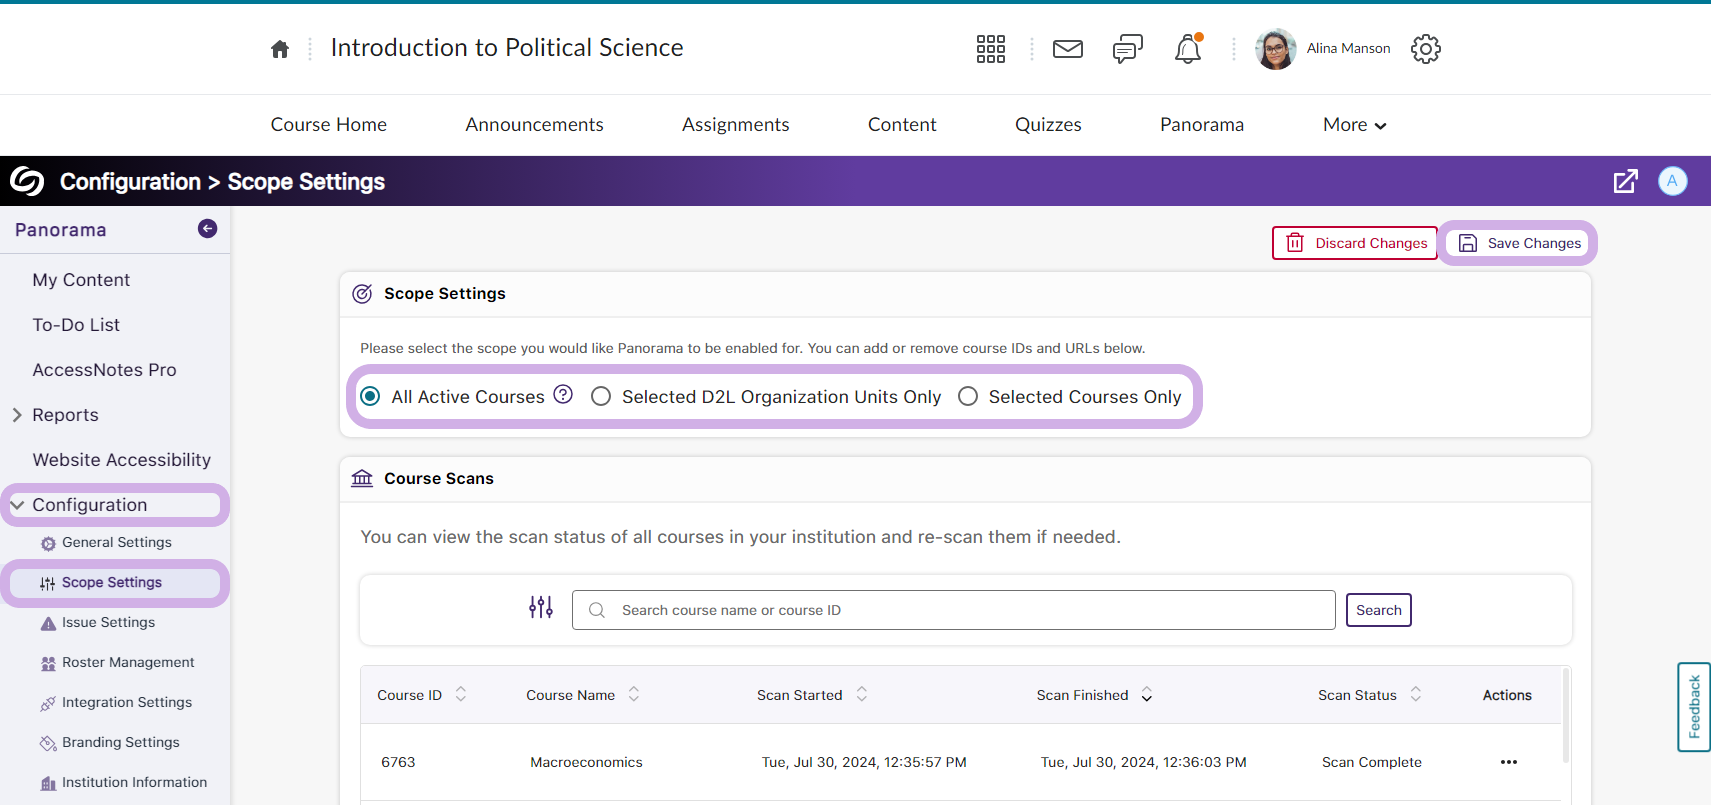Open the course selector grid icon
This screenshot has height=805, width=1711.
[x=990, y=49]
